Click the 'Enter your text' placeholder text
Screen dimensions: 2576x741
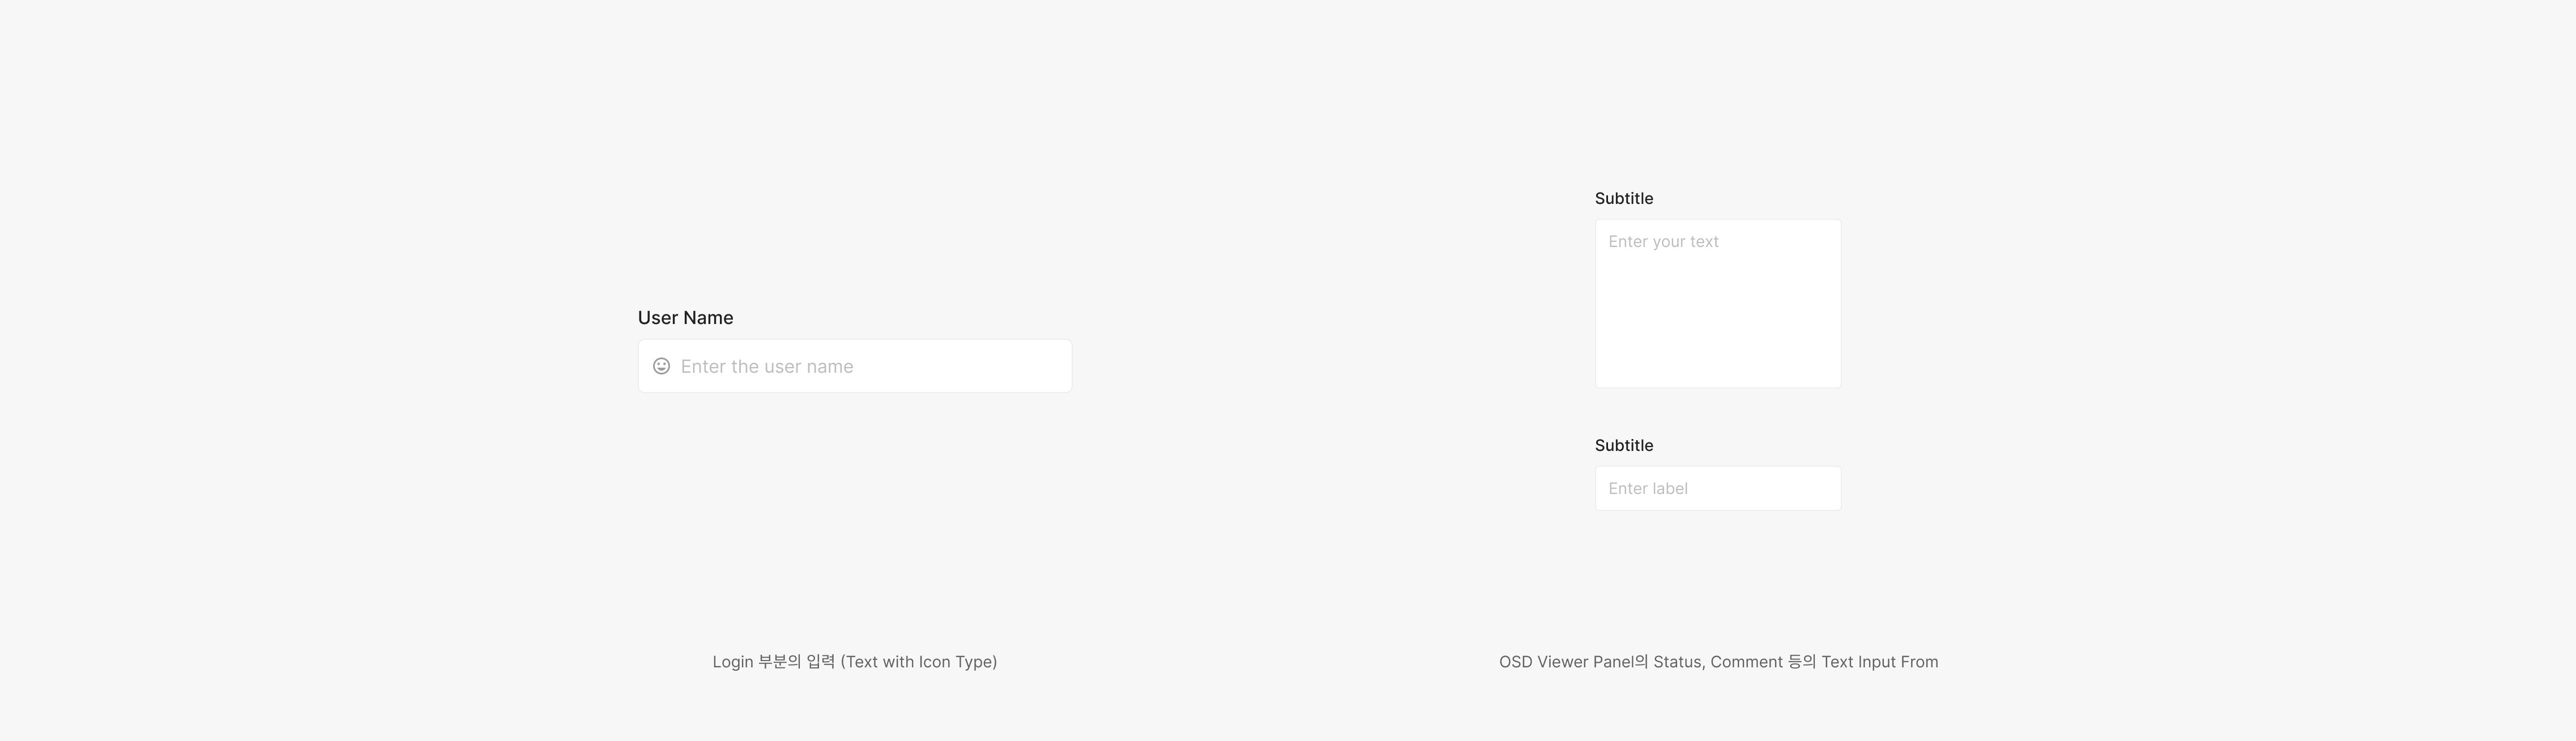point(1663,242)
